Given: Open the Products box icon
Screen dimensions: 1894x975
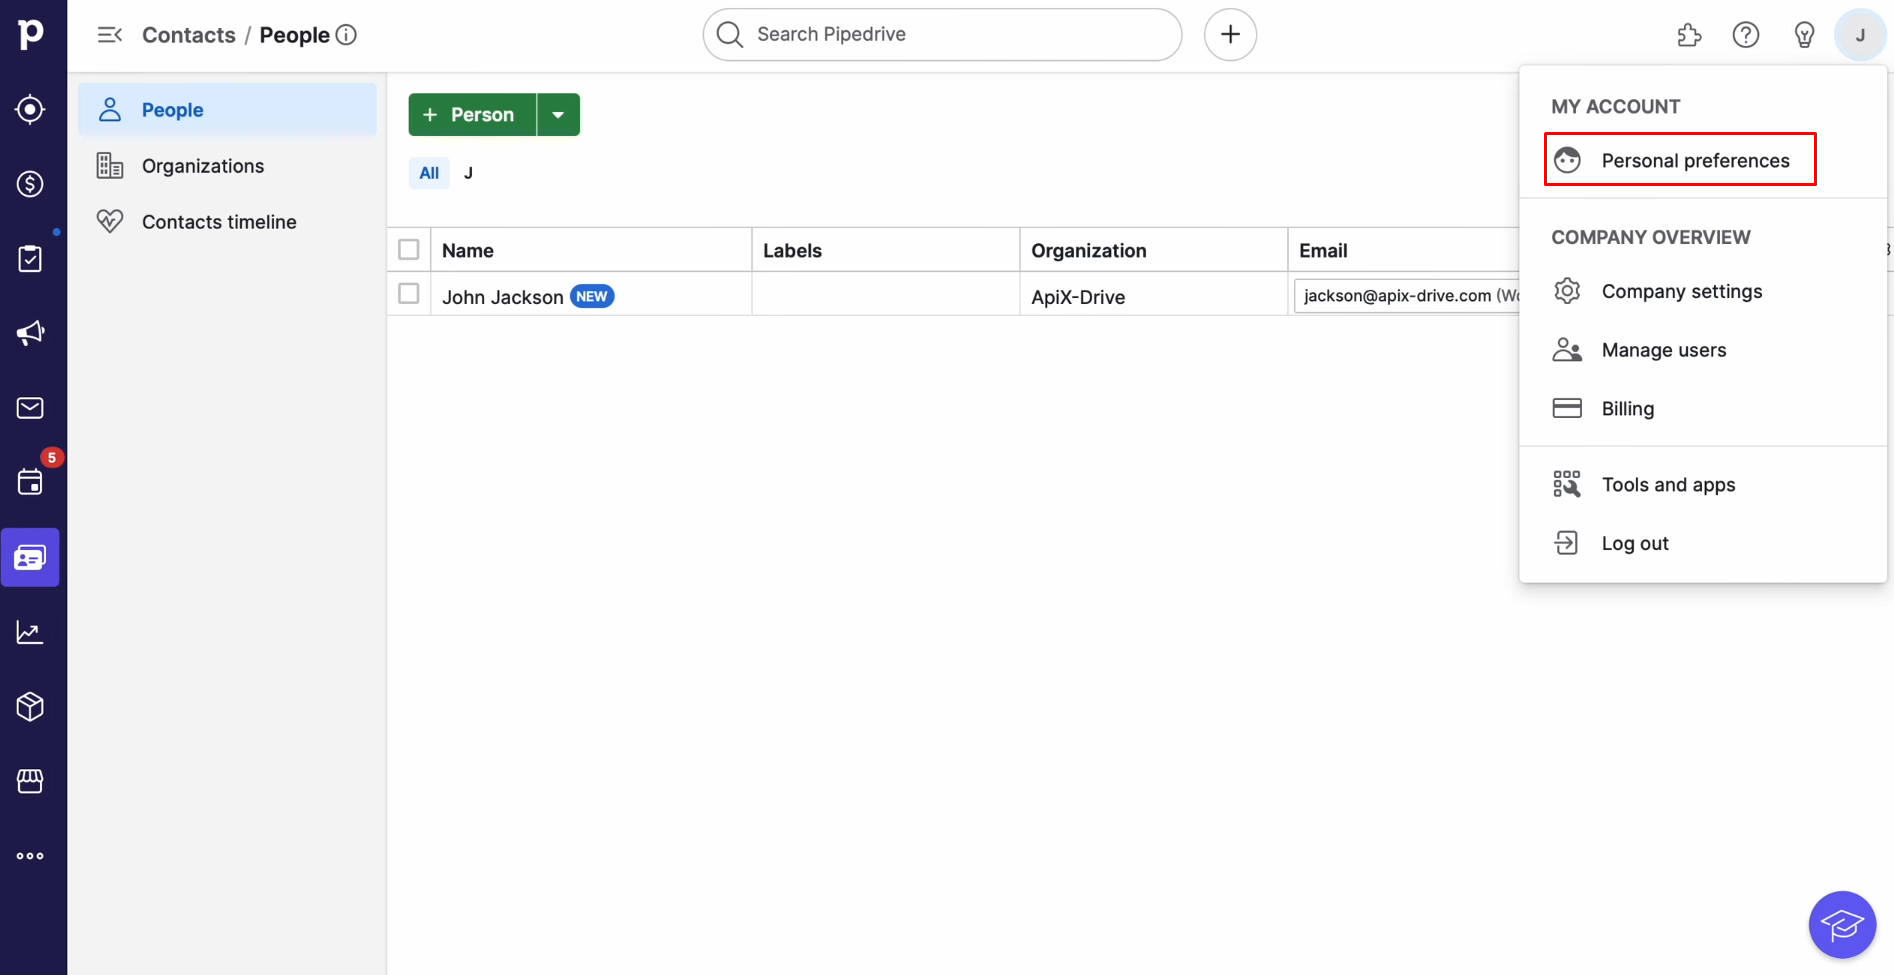Looking at the screenshot, I should coord(30,706).
